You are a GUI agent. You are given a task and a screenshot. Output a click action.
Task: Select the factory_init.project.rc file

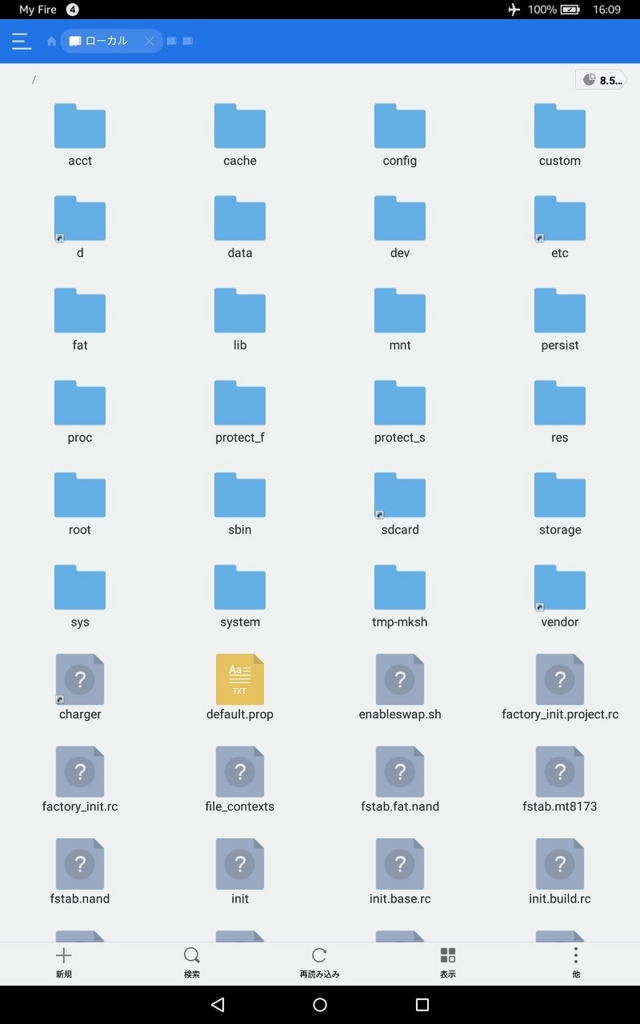[x=560, y=688]
